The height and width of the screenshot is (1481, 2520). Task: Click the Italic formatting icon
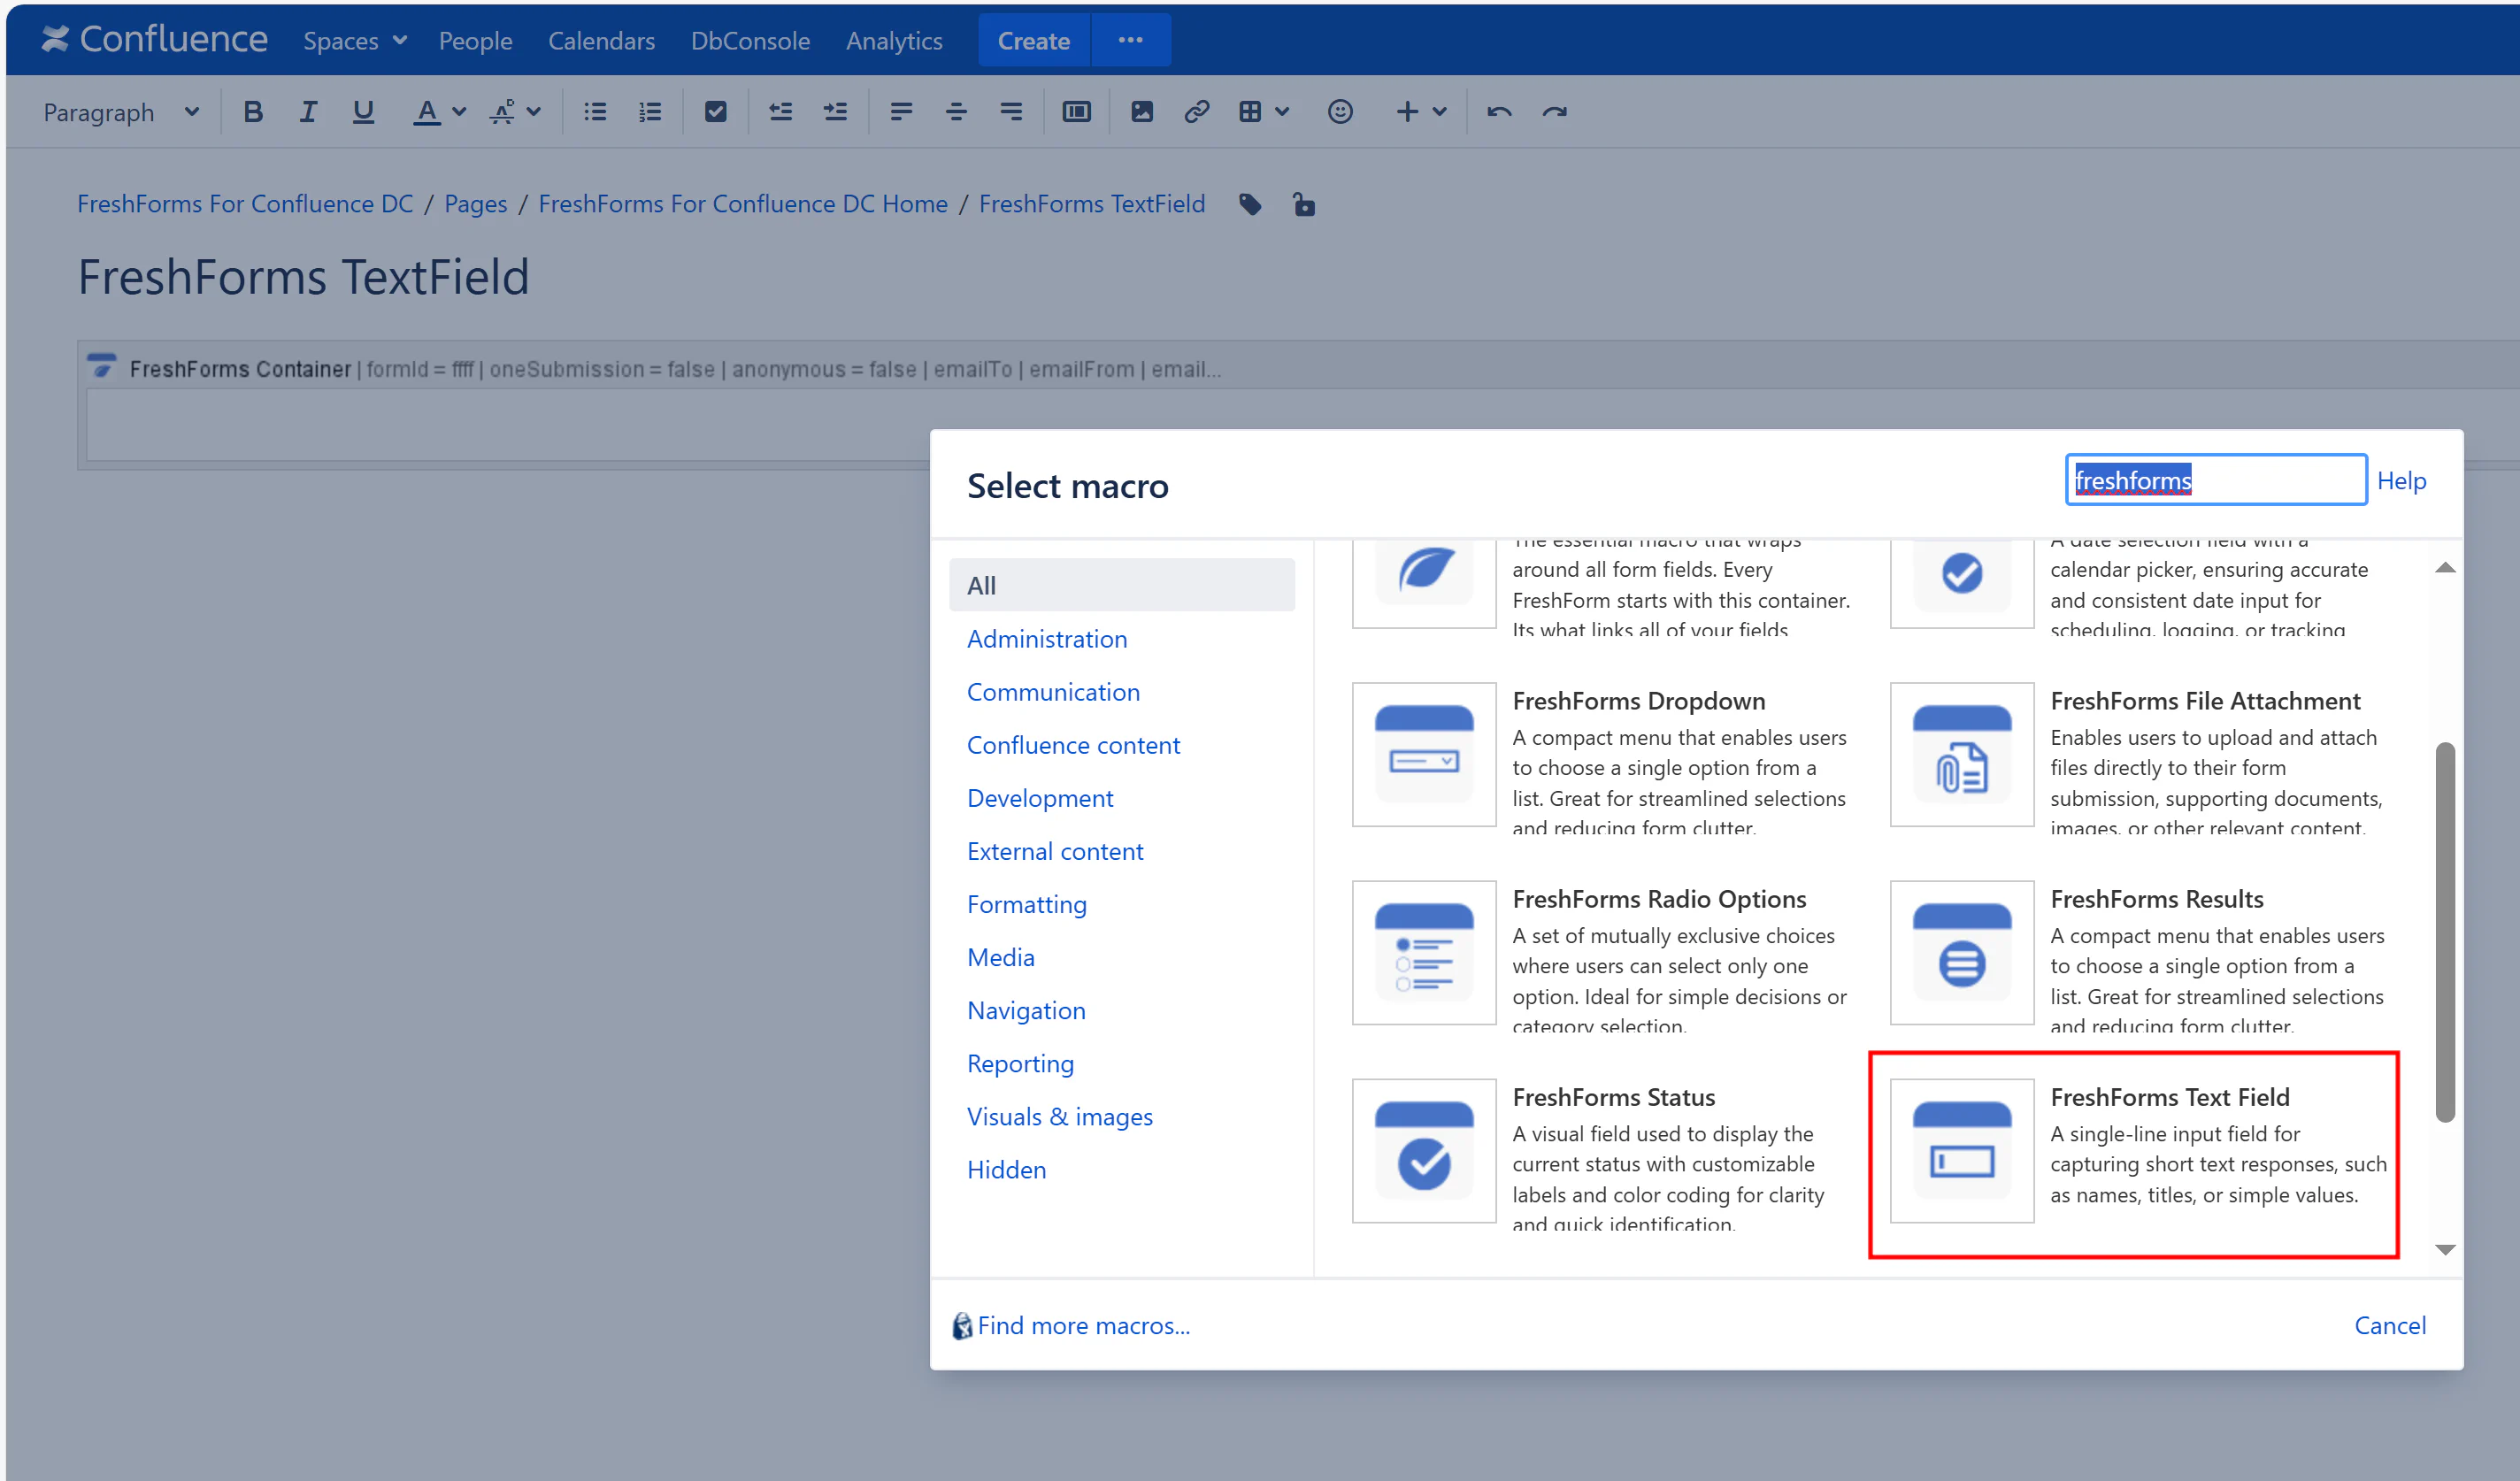pos(308,112)
